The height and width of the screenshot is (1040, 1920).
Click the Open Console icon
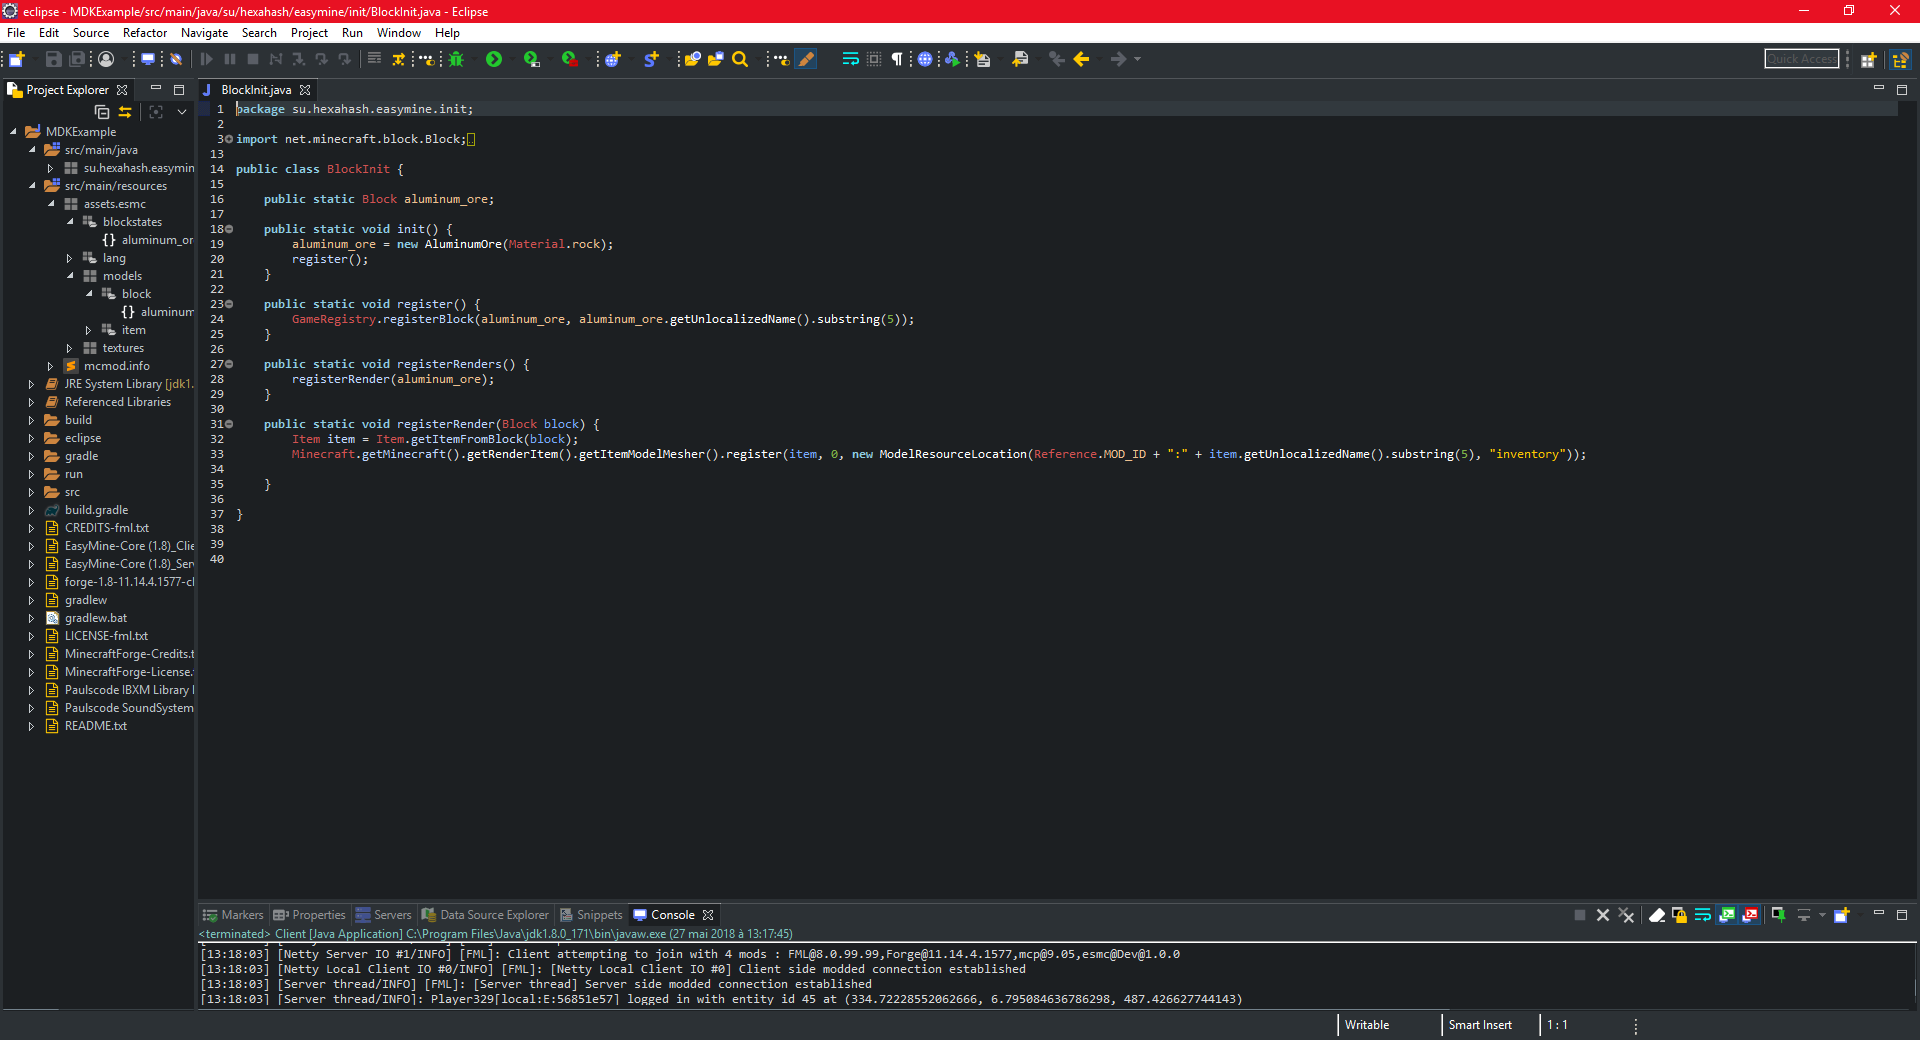point(1841,915)
